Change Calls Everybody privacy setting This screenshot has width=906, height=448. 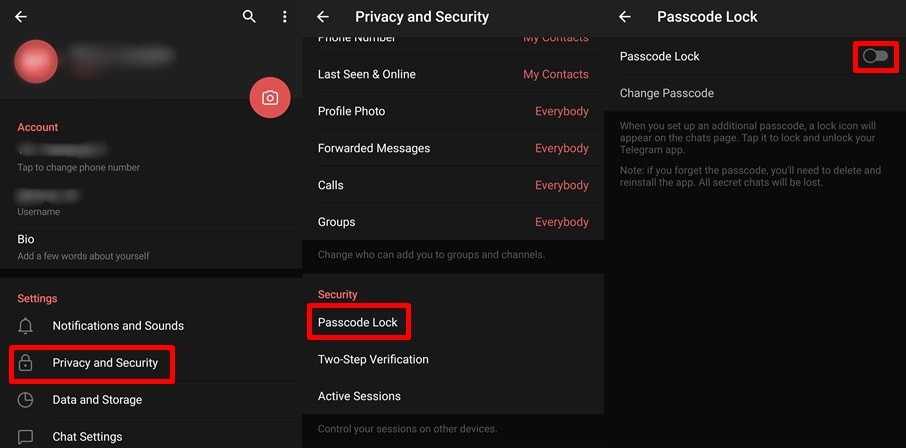pos(561,185)
